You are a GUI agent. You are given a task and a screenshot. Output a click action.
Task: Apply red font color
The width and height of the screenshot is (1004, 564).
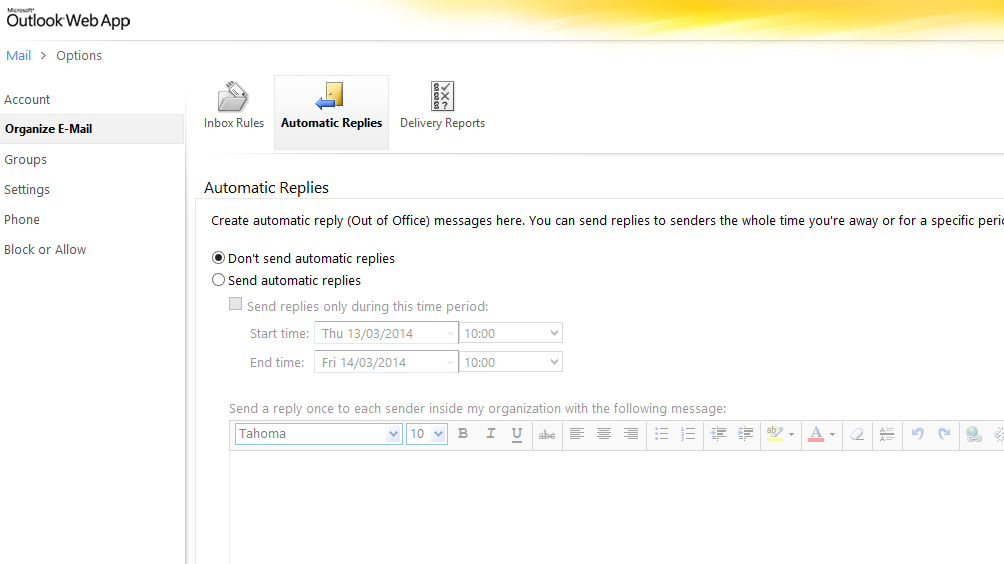click(816, 434)
